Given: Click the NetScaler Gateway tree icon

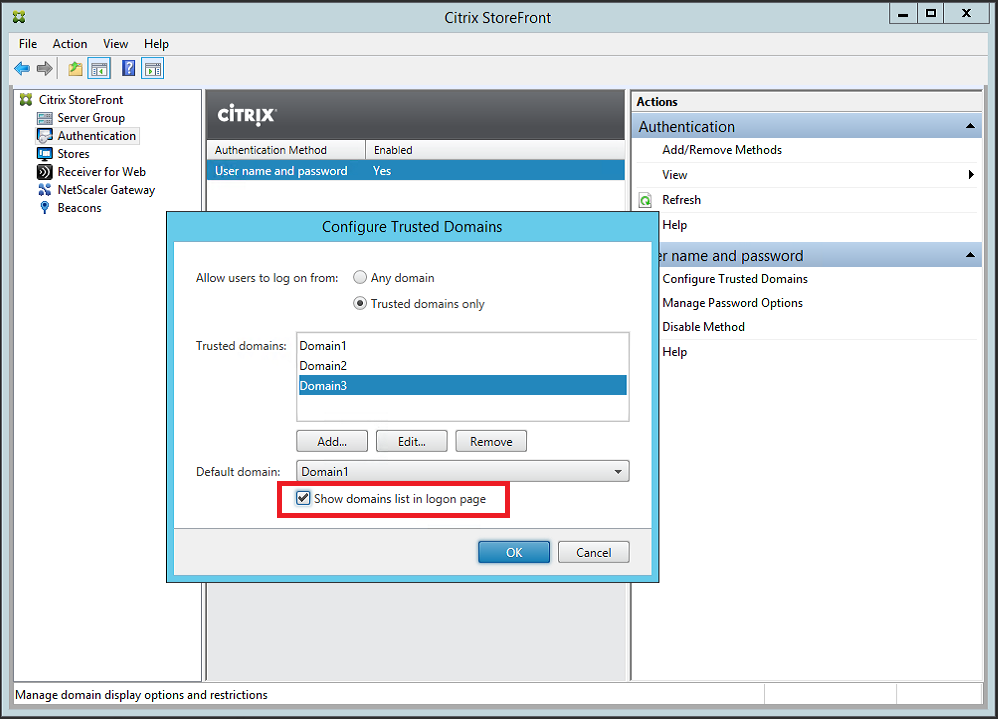Looking at the screenshot, I should pyautogui.click(x=44, y=190).
